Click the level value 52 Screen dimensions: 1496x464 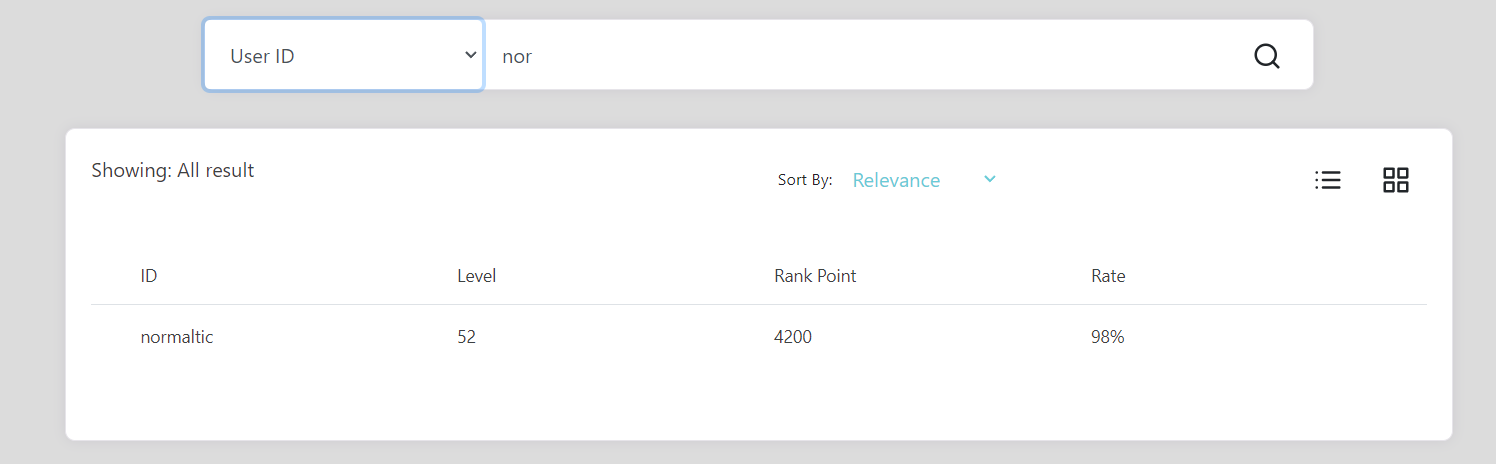click(x=466, y=337)
